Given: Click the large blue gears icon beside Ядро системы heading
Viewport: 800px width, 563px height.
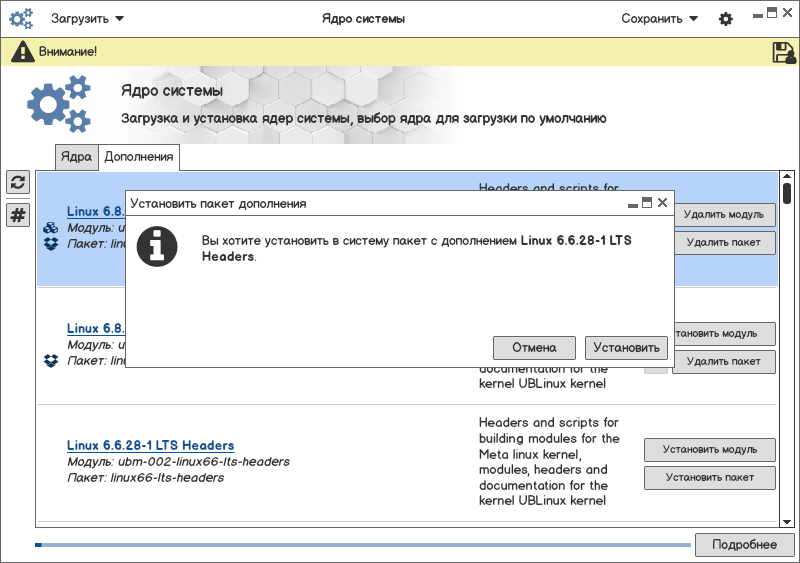Looking at the screenshot, I should click(x=59, y=104).
